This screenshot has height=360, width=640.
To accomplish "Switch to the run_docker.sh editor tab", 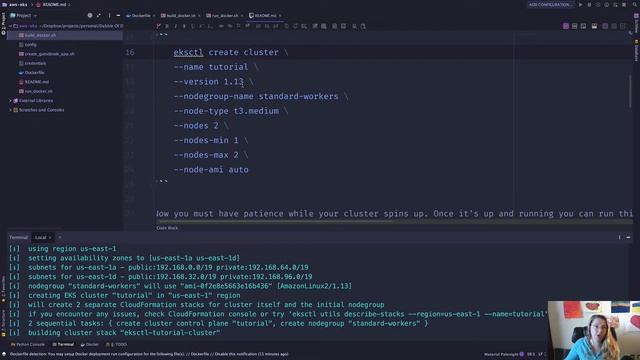I will tap(225, 16).
